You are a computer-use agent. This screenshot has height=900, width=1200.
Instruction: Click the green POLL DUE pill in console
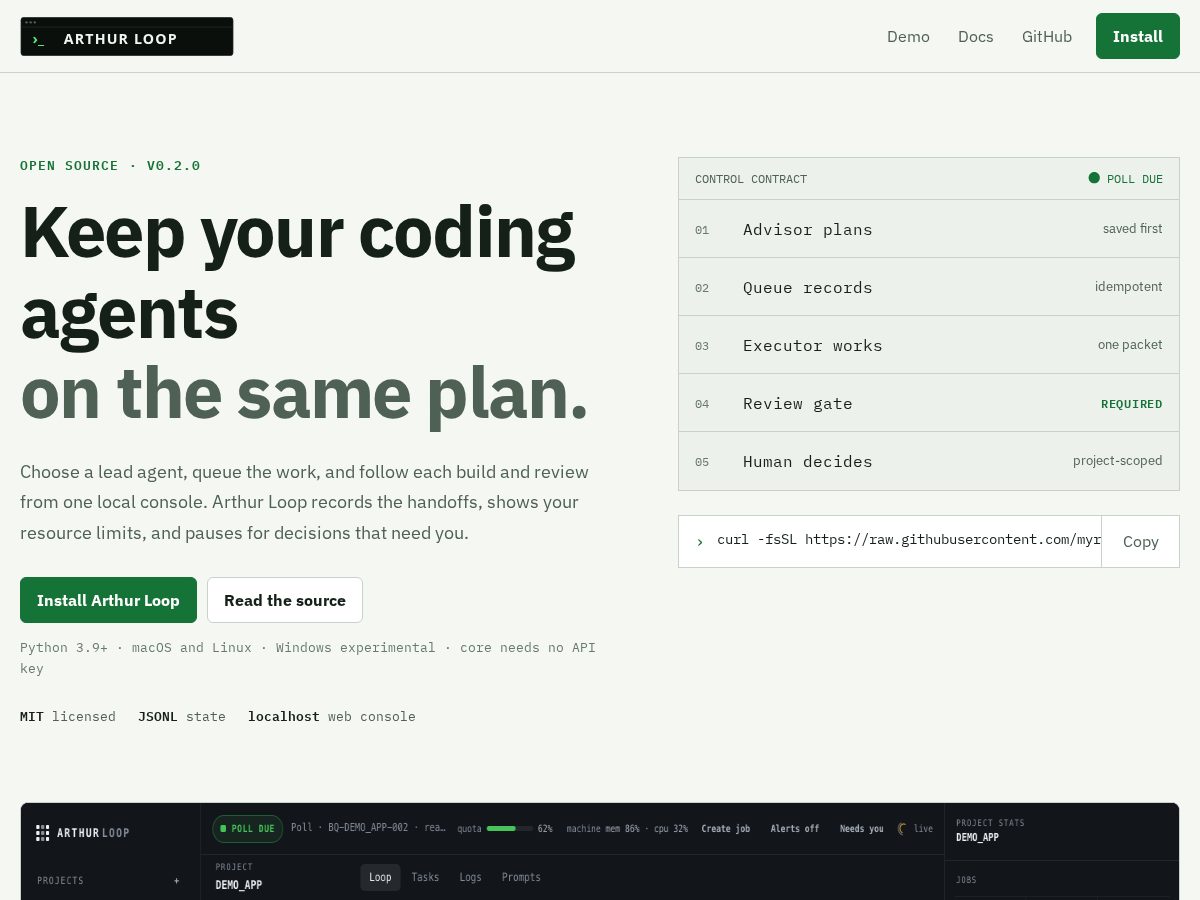click(x=247, y=829)
